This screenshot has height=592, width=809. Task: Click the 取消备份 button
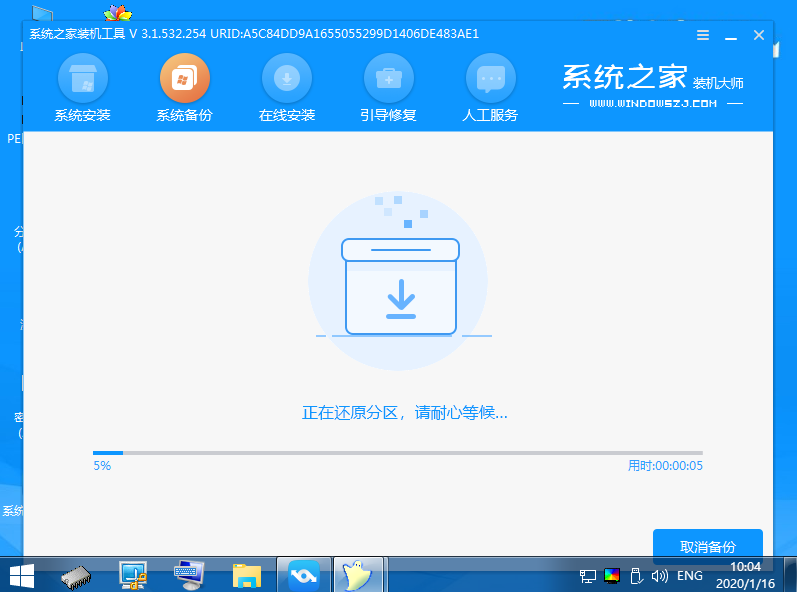(708, 547)
